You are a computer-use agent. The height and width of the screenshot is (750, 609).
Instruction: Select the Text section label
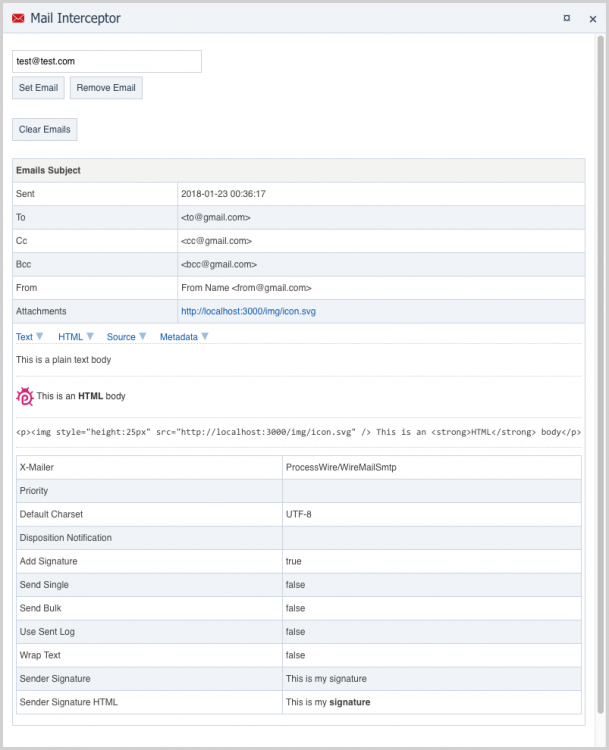coord(24,337)
